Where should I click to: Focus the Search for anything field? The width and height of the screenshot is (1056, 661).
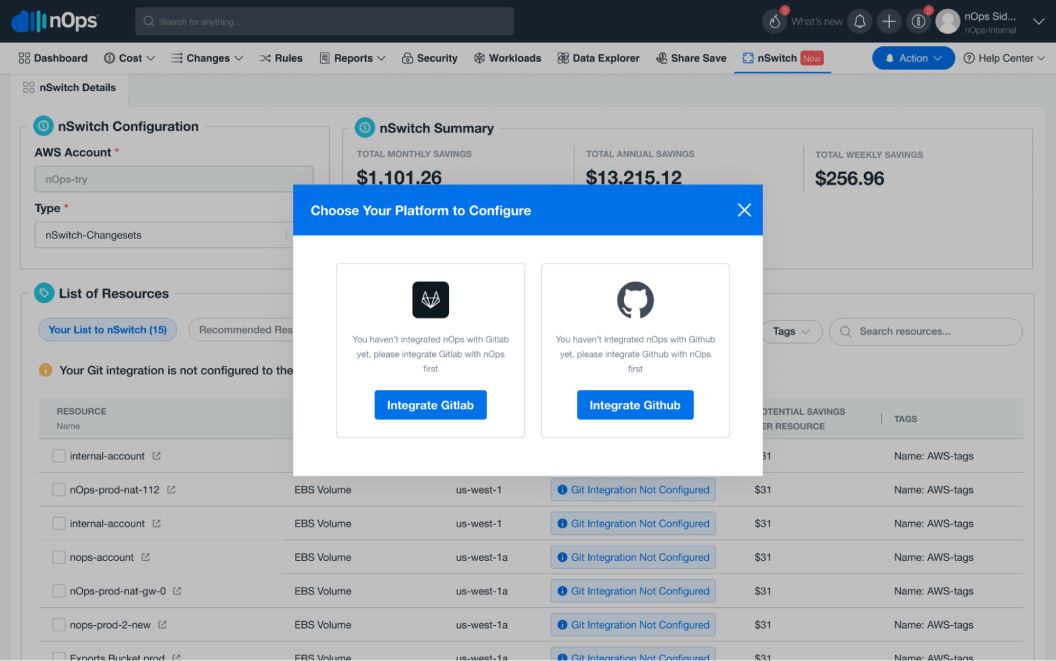point(325,22)
